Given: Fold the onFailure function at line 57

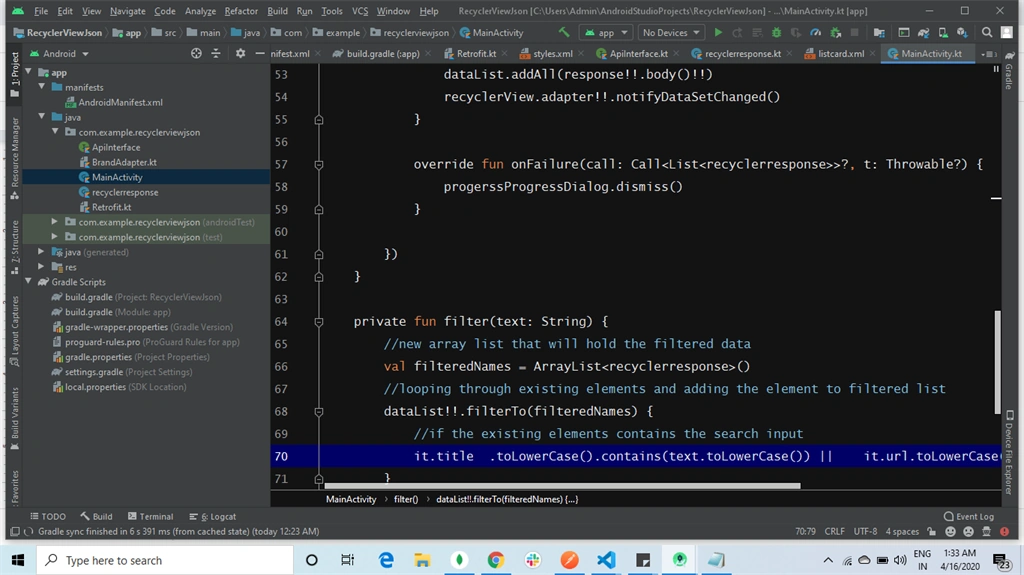Looking at the screenshot, I should click(319, 165).
